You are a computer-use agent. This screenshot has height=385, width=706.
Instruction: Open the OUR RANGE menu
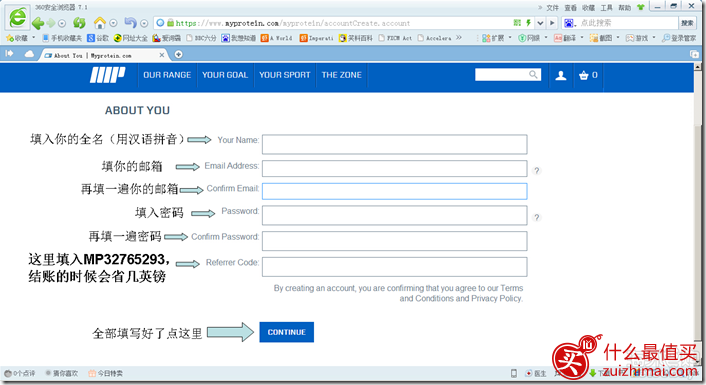[167, 75]
